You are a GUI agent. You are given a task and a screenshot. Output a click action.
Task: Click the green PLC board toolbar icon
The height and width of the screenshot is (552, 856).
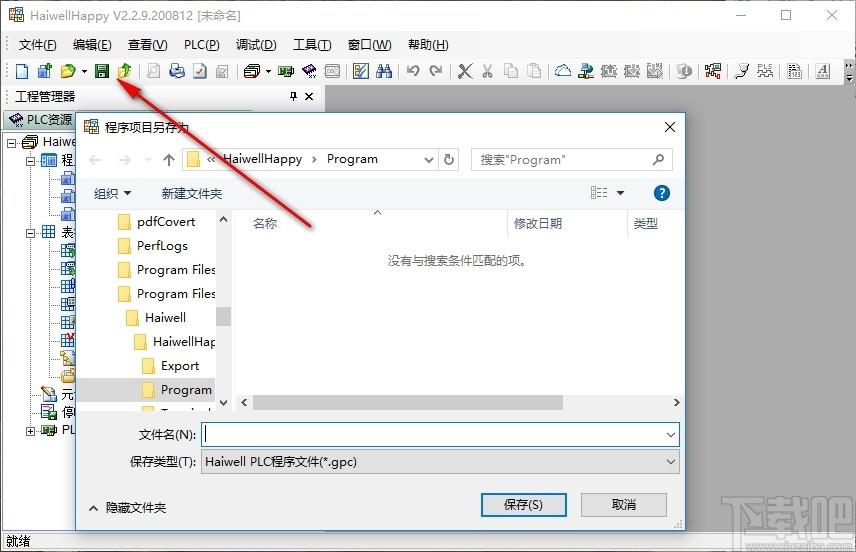click(286, 71)
